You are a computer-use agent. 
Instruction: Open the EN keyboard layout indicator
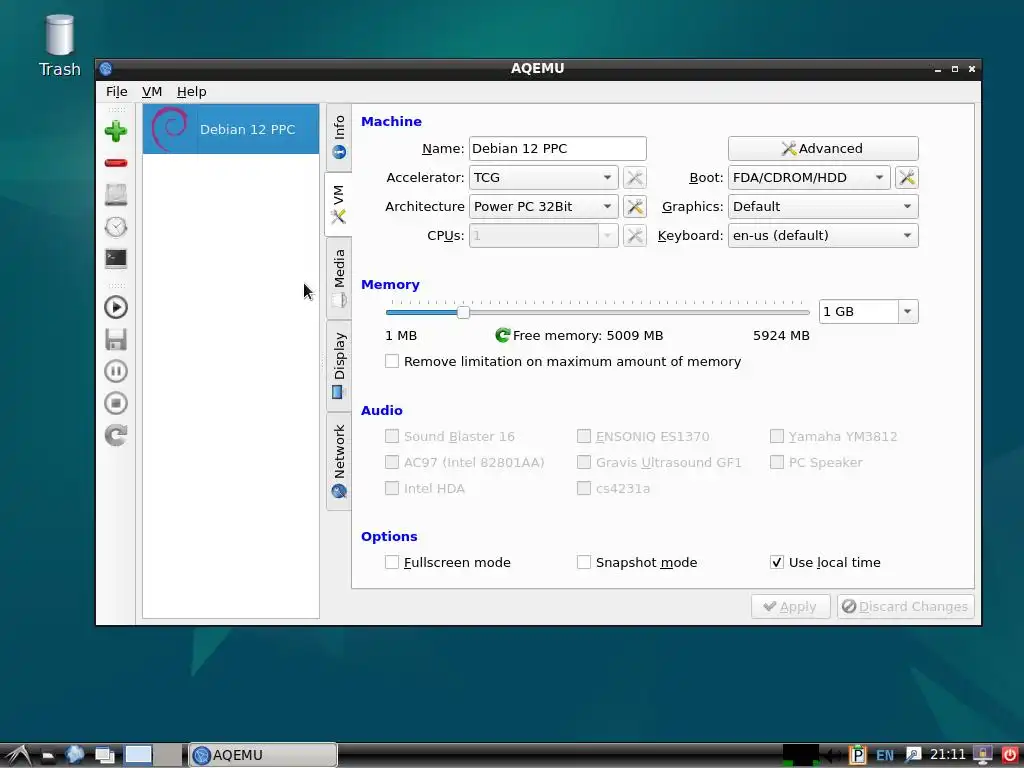click(x=885, y=755)
